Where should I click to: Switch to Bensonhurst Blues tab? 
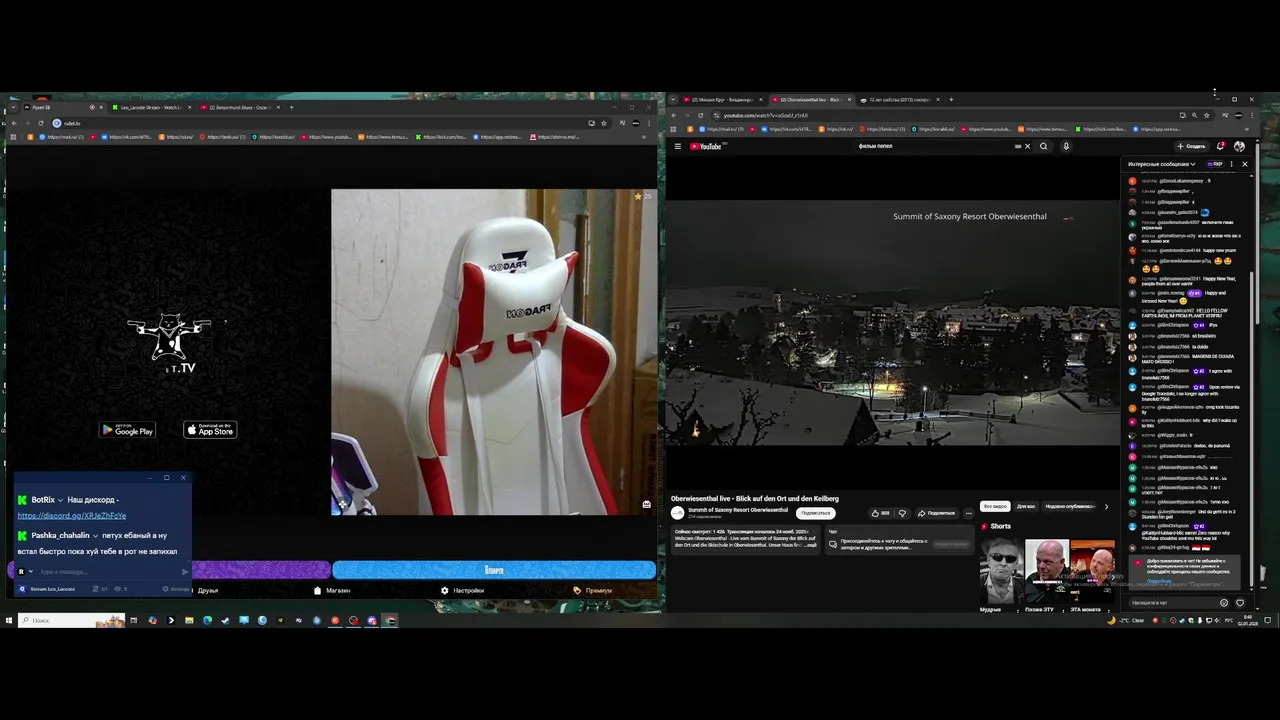240,107
